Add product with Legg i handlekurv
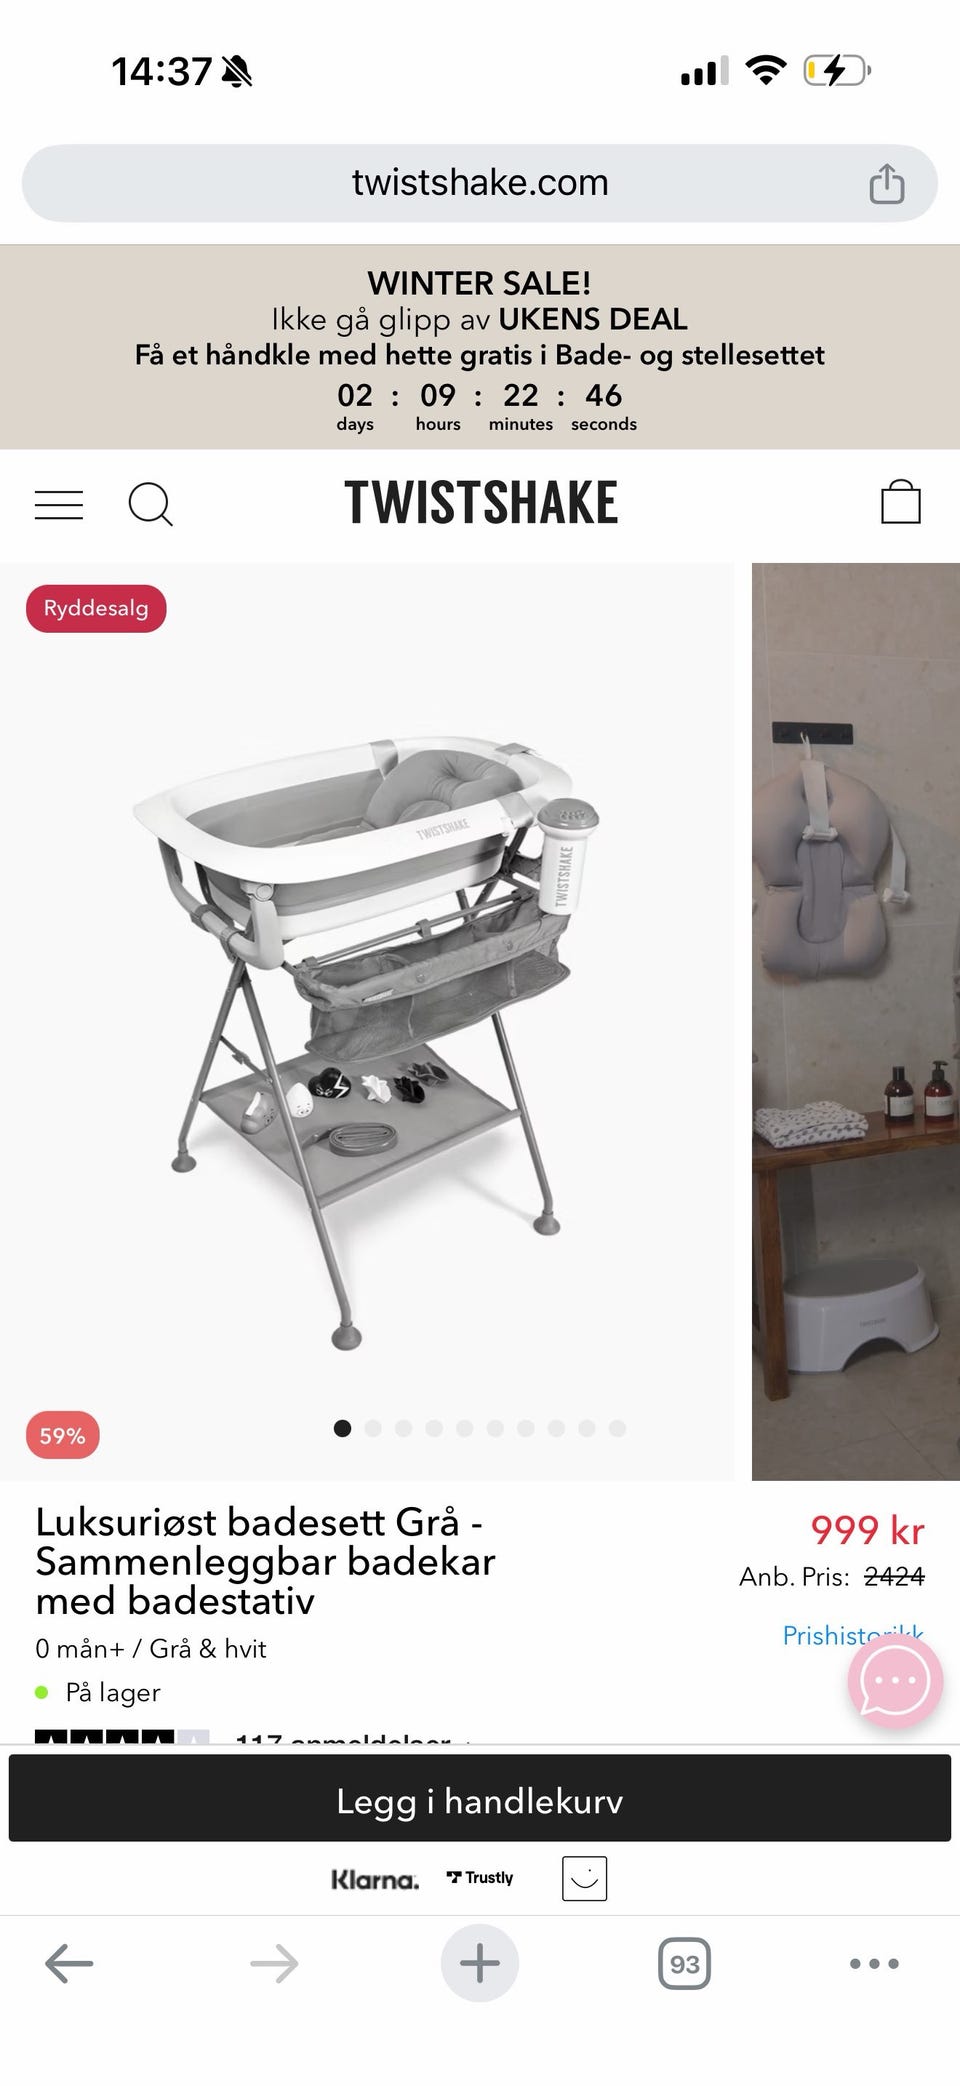This screenshot has width=960, height=2086. coord(480,1801)
